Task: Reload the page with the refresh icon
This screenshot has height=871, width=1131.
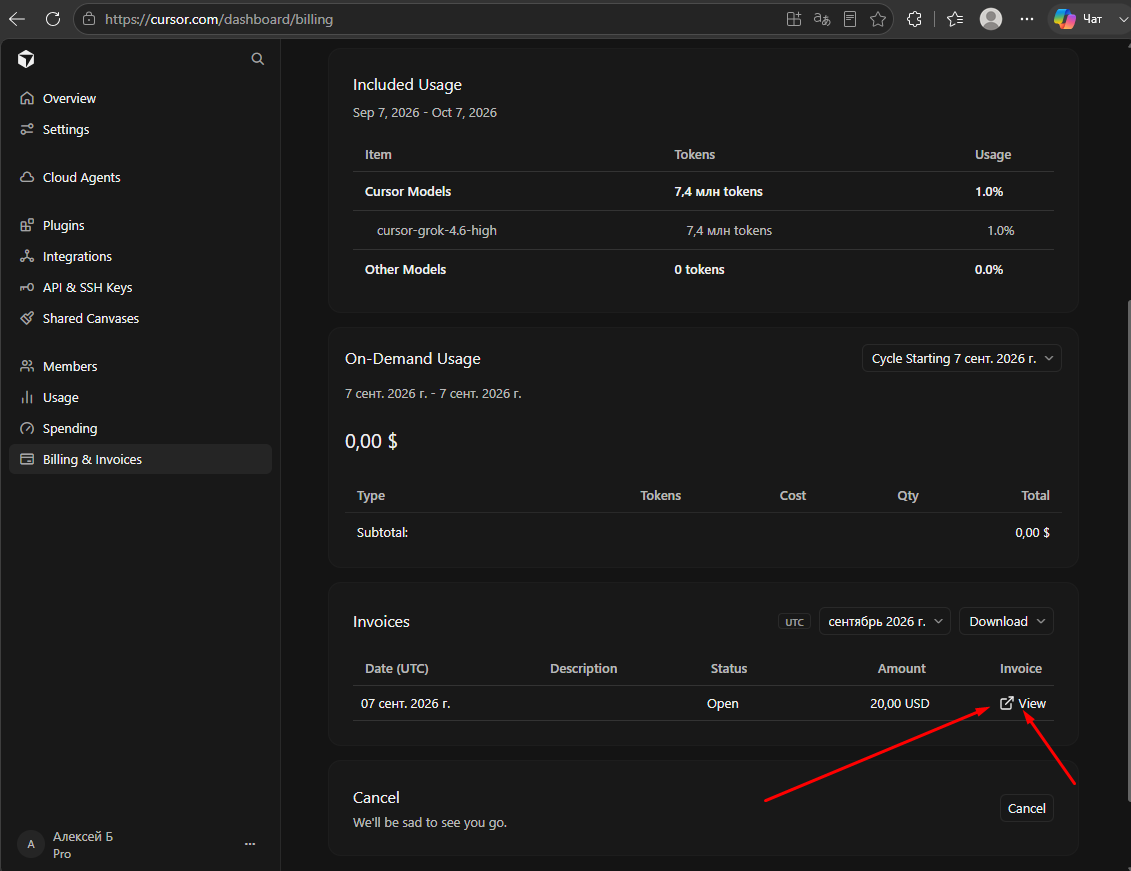Action: click(x=53, y=19)
